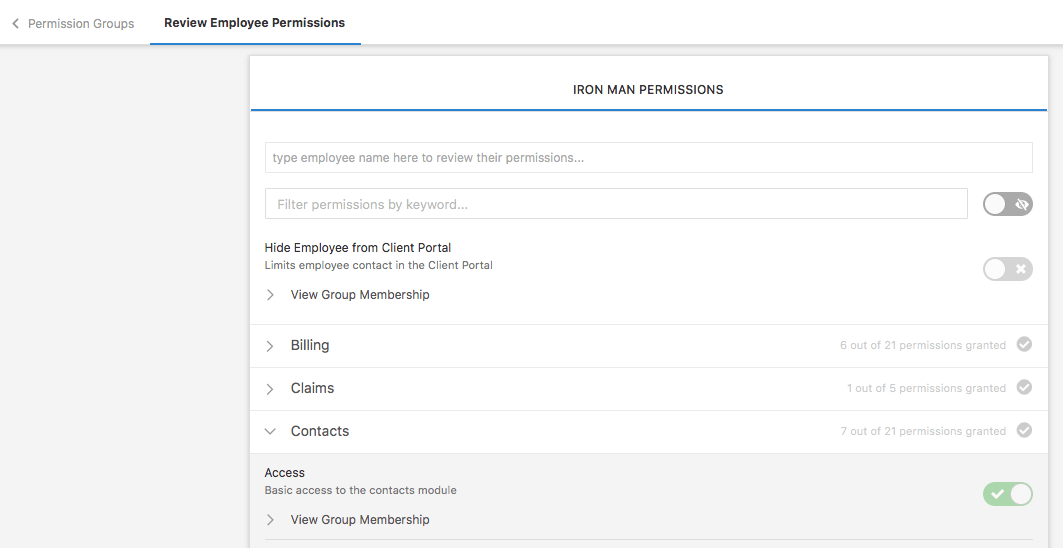This screenshot has height=548, width=1063.
Task: Collapse the Contacts permissions section
Action: 270,431
